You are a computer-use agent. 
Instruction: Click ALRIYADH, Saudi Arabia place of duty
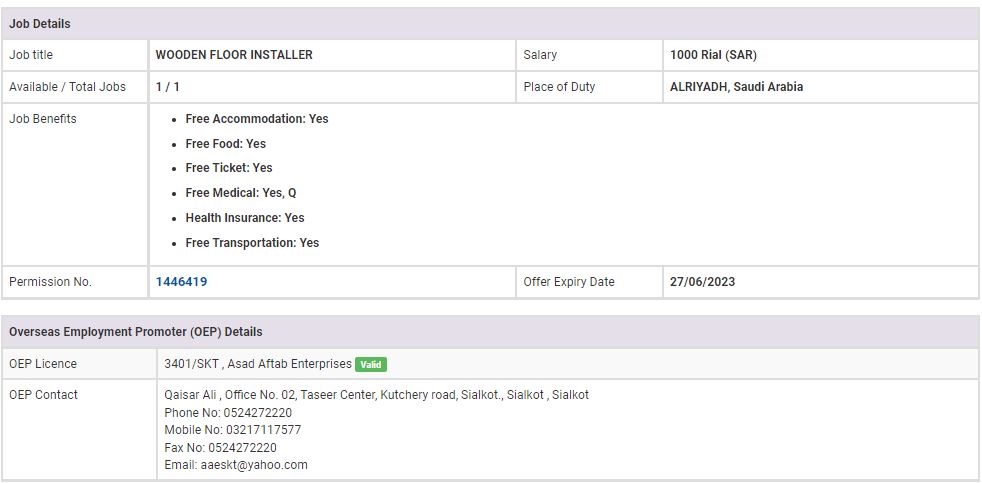point(736,87)
